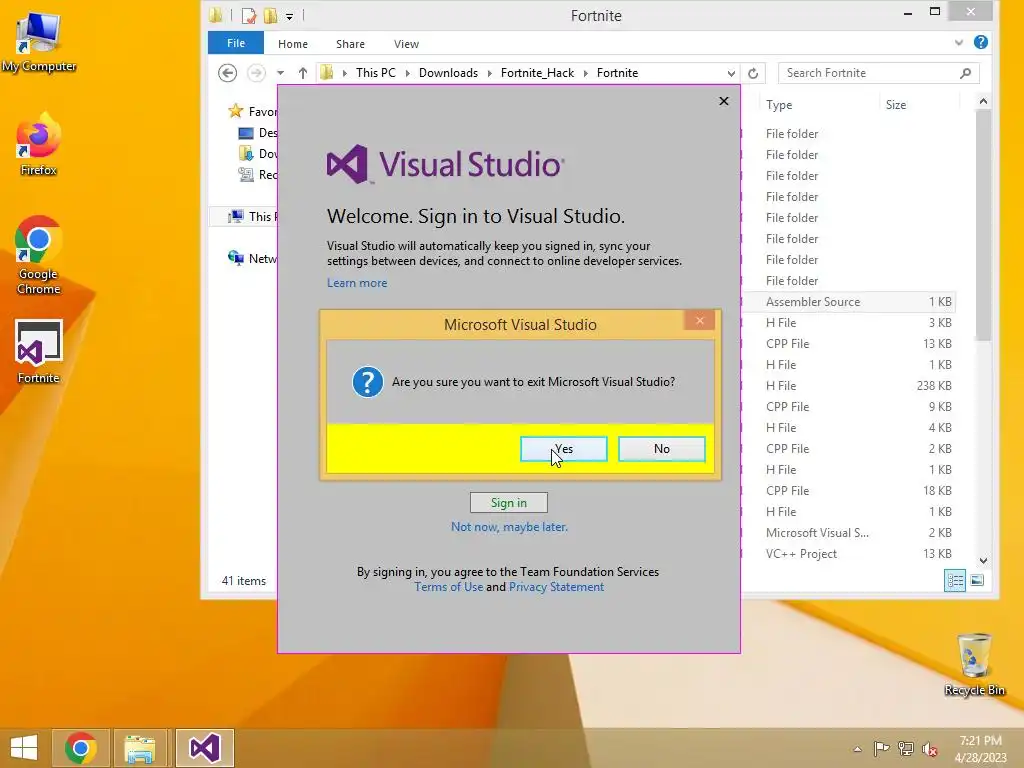Click the file list vertical scrollbar thumb
The width and height of the screenshot is (1024, 768).
pos(983,225)
